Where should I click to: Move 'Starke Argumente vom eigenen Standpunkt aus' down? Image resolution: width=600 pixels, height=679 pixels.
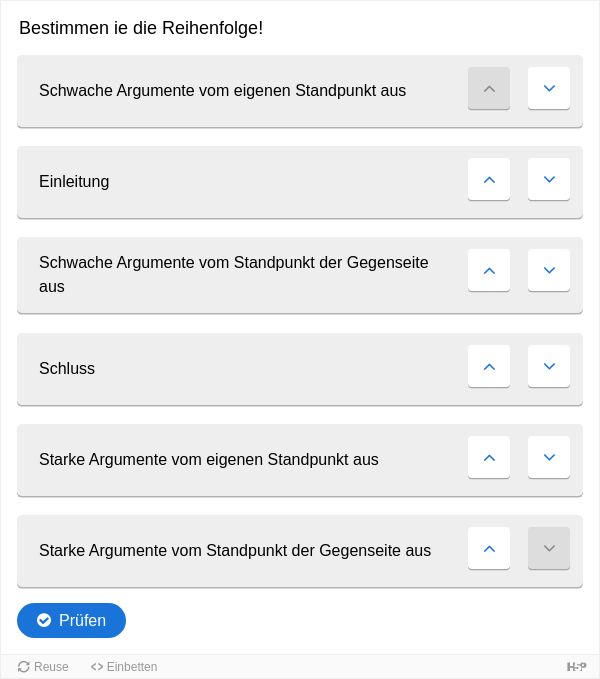549,457
